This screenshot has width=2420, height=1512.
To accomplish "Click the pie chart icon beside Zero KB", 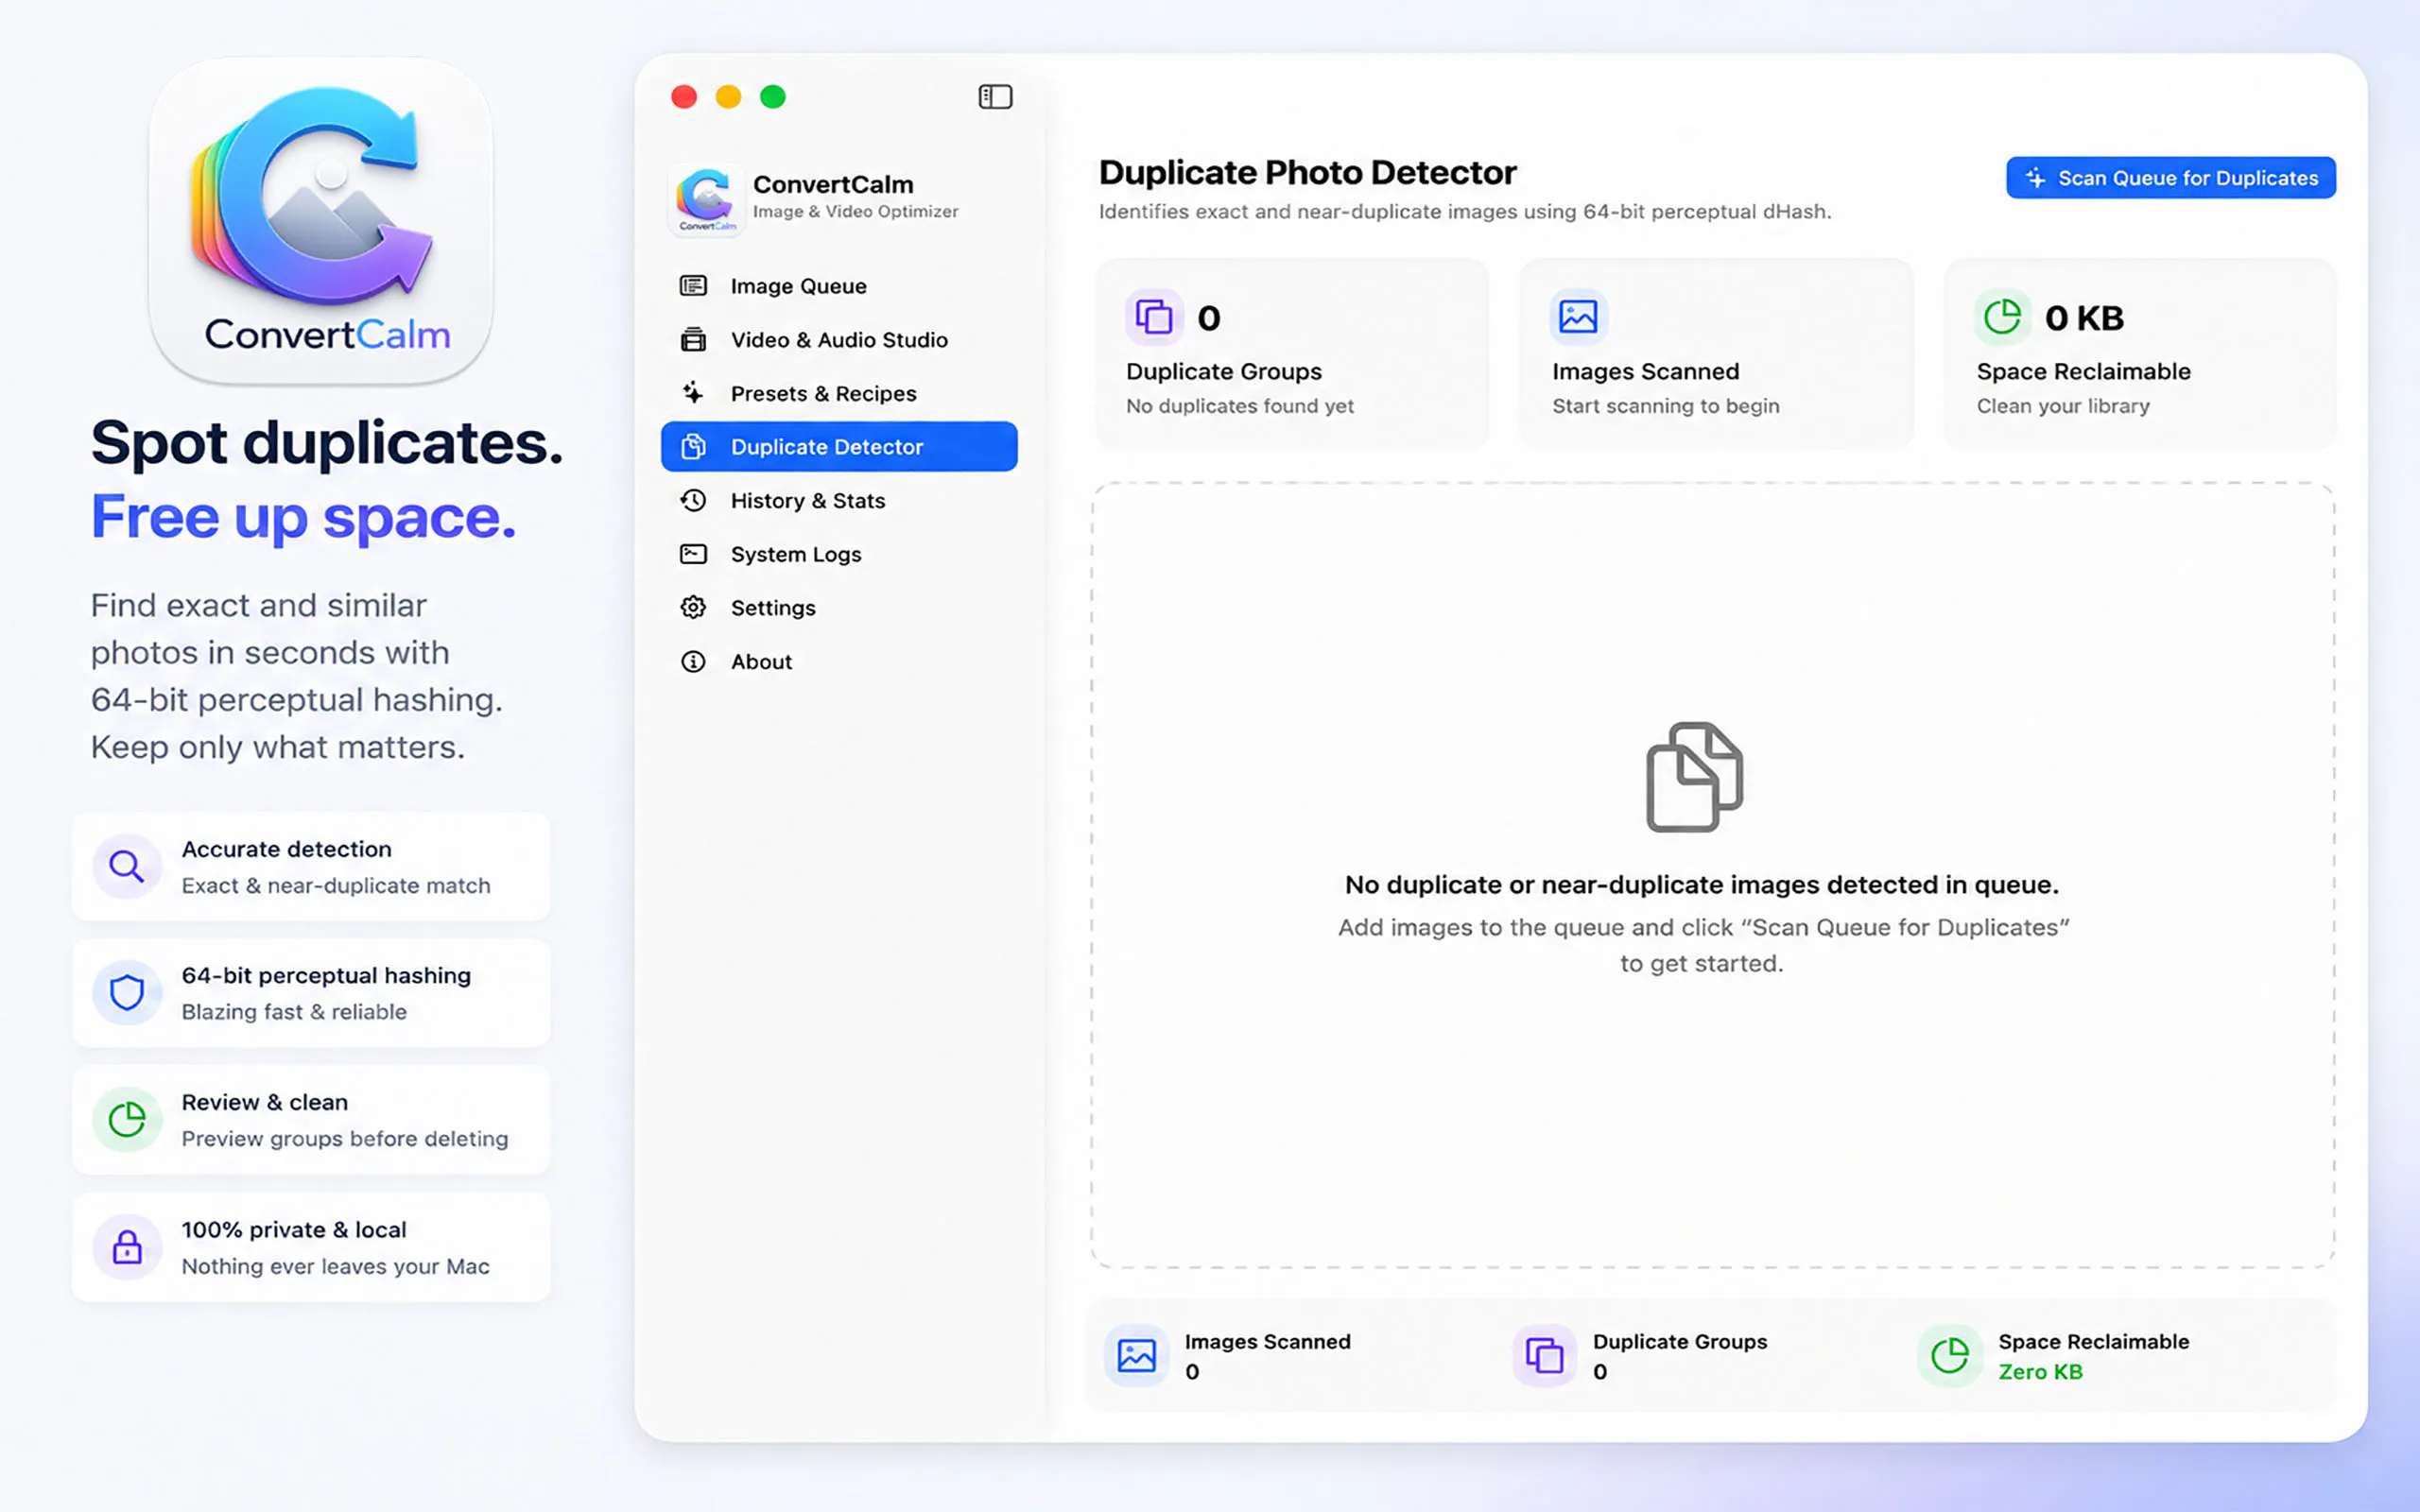I will coord(1950,1355).
